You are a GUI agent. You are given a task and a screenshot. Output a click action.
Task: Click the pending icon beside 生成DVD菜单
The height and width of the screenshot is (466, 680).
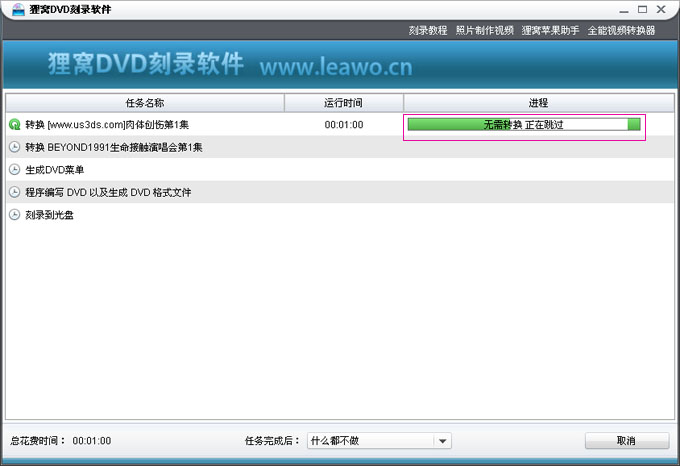pos(15,170)
